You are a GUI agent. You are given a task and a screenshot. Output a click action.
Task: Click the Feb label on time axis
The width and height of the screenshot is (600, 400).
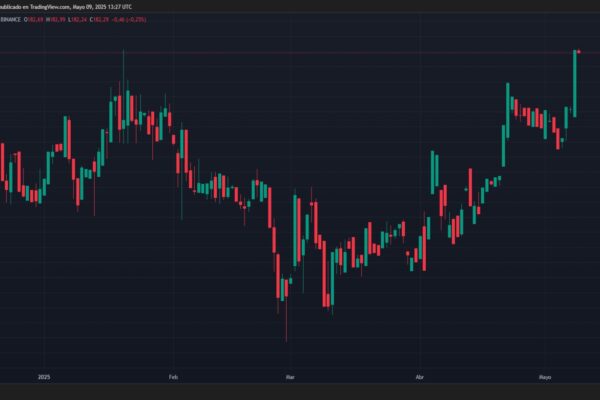[x=173, y=377]
